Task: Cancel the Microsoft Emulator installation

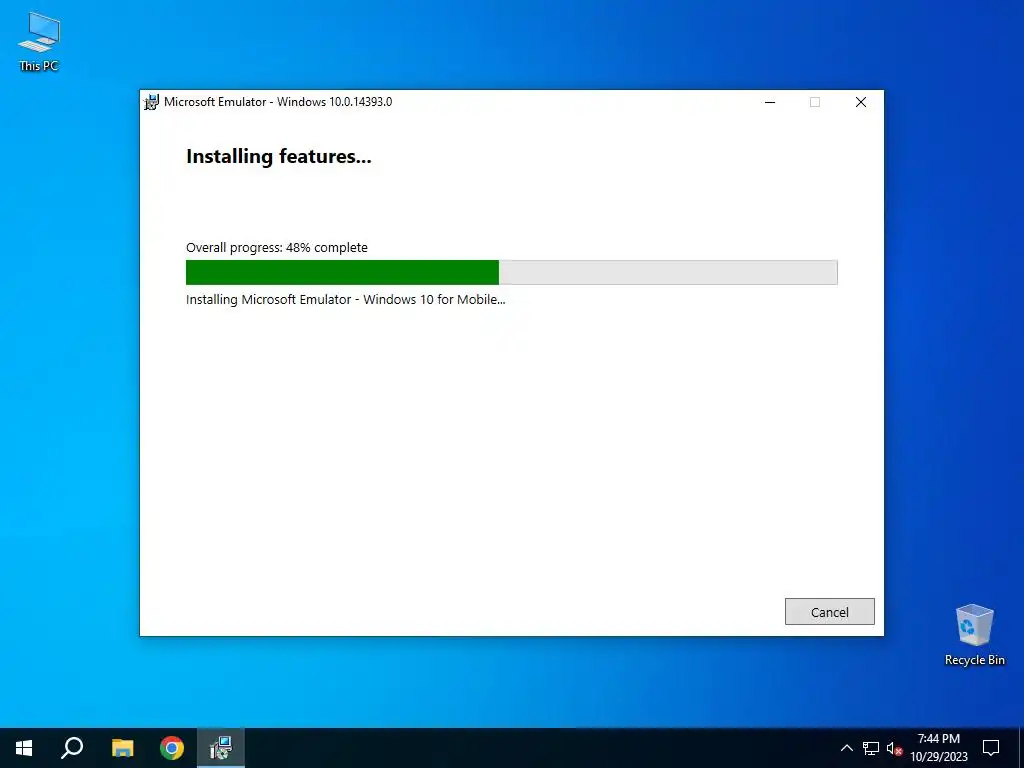Action: click(x=829, y=611)
